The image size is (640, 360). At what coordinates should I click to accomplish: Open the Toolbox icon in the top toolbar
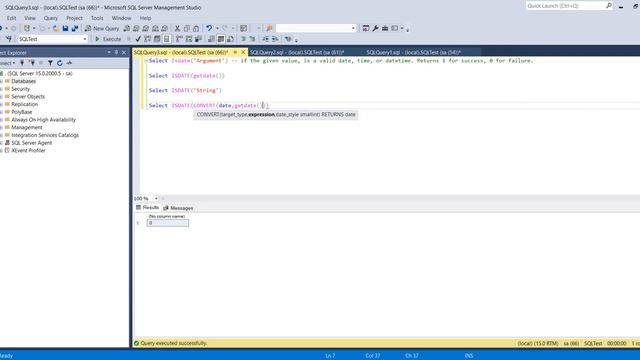(385, 28)
